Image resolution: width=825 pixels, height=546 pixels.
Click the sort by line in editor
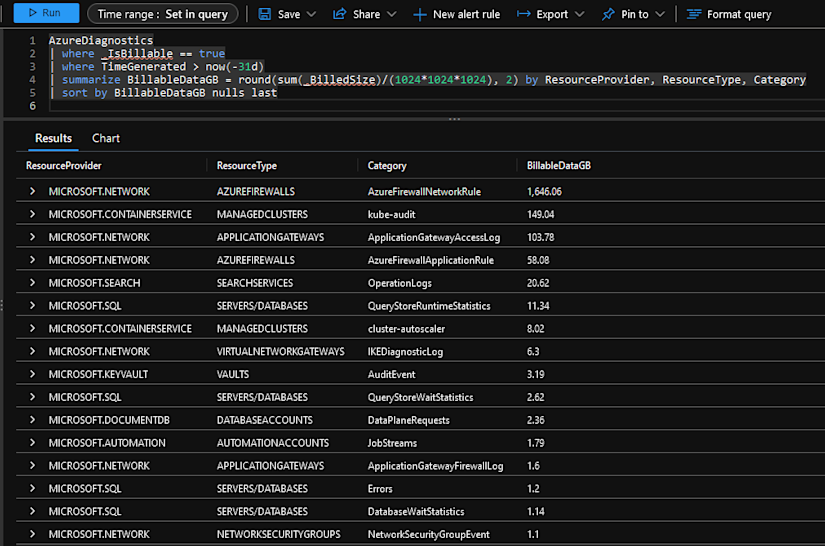(x=163, y=93)
